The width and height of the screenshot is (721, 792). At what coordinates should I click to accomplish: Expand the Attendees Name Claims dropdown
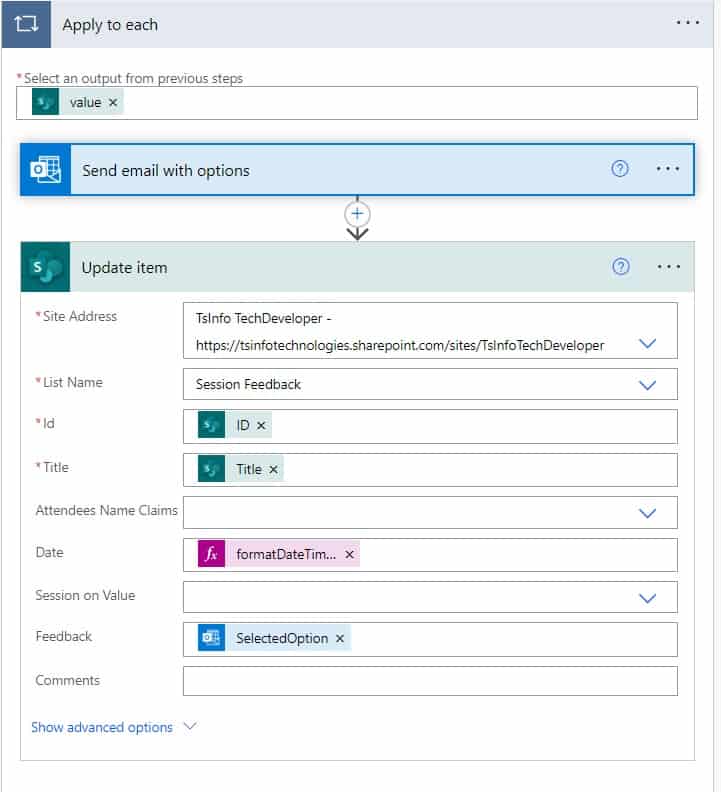point(648,514)
